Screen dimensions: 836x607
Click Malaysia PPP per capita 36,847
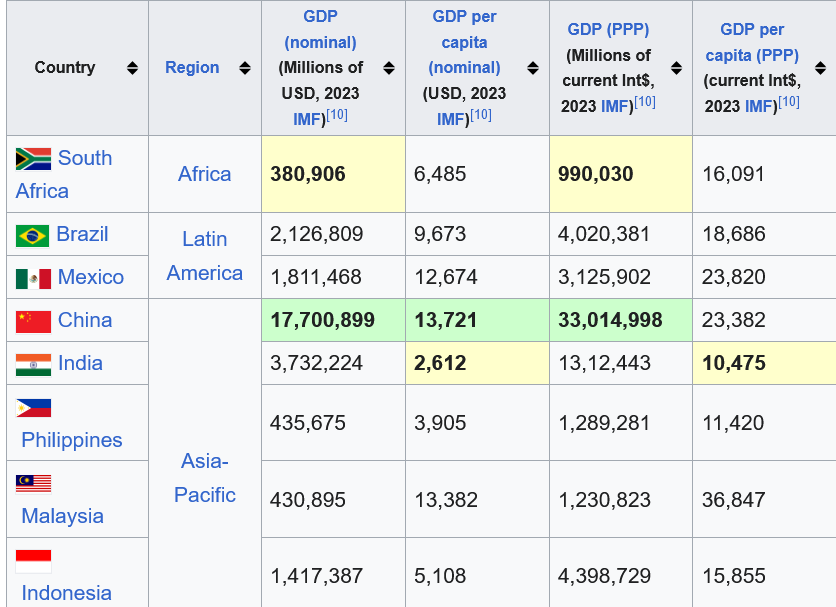734,500
